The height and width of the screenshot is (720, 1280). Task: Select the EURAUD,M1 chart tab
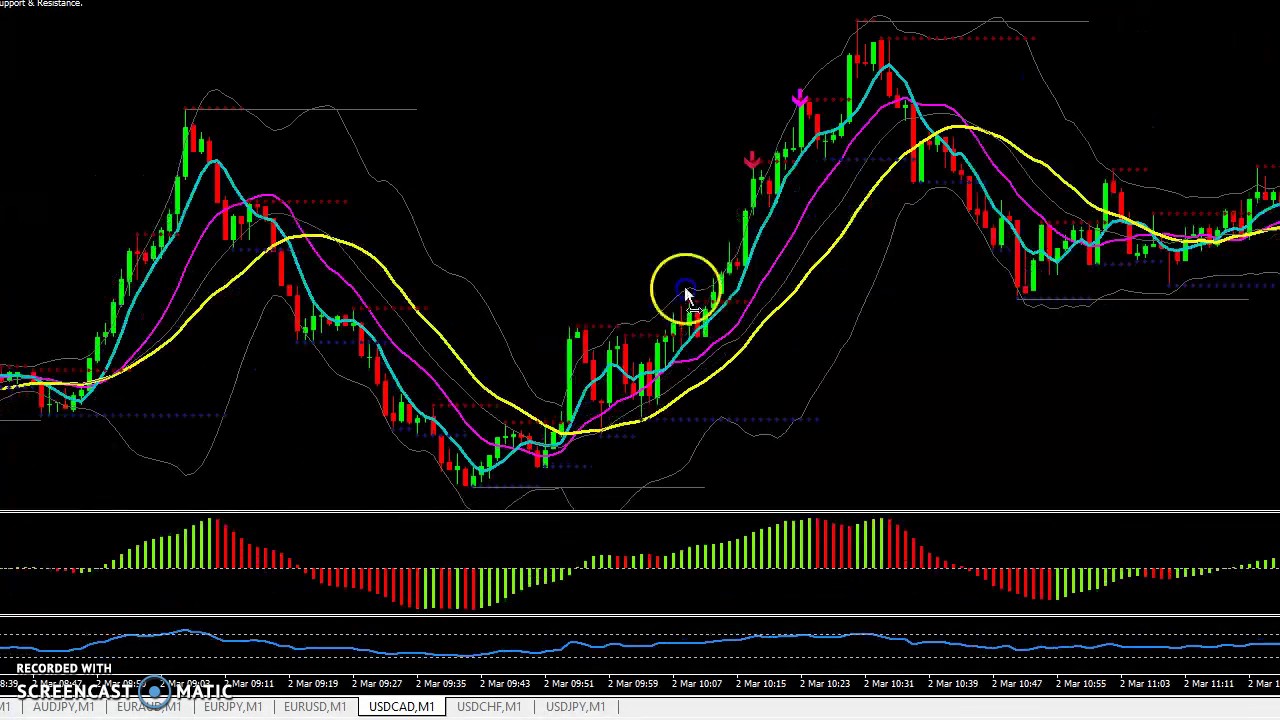(x=149, y=707)
